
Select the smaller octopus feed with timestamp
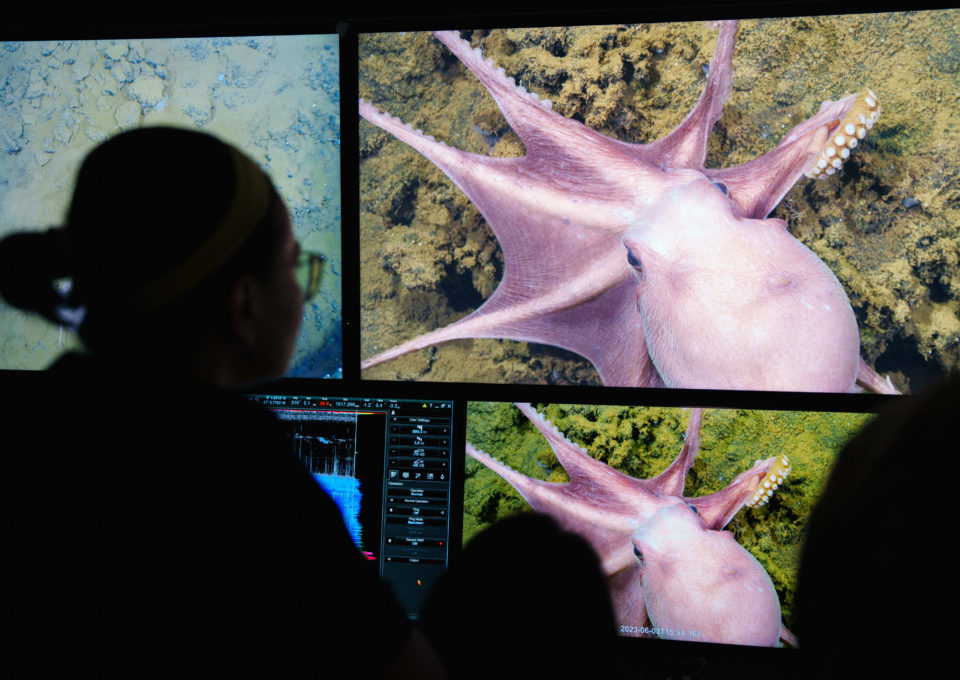(669, 524)
